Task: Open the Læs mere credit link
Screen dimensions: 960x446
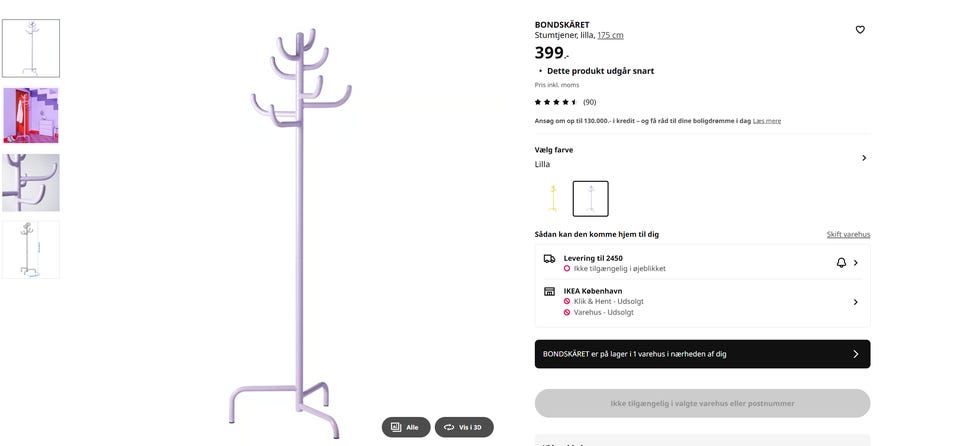Action: pos(767,121)
